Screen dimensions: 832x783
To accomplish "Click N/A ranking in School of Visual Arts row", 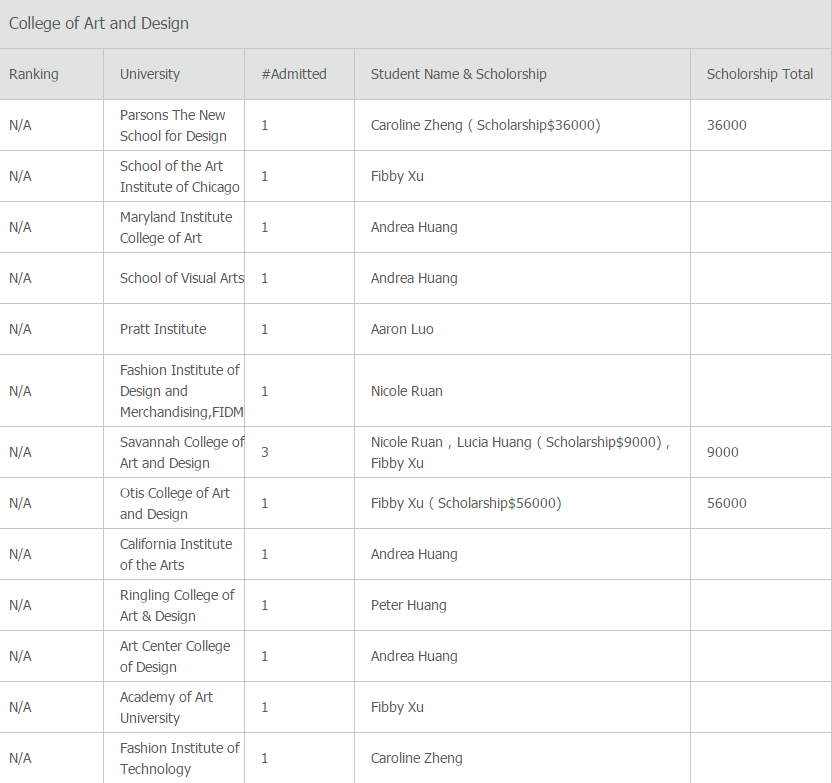I will point(20,278).
